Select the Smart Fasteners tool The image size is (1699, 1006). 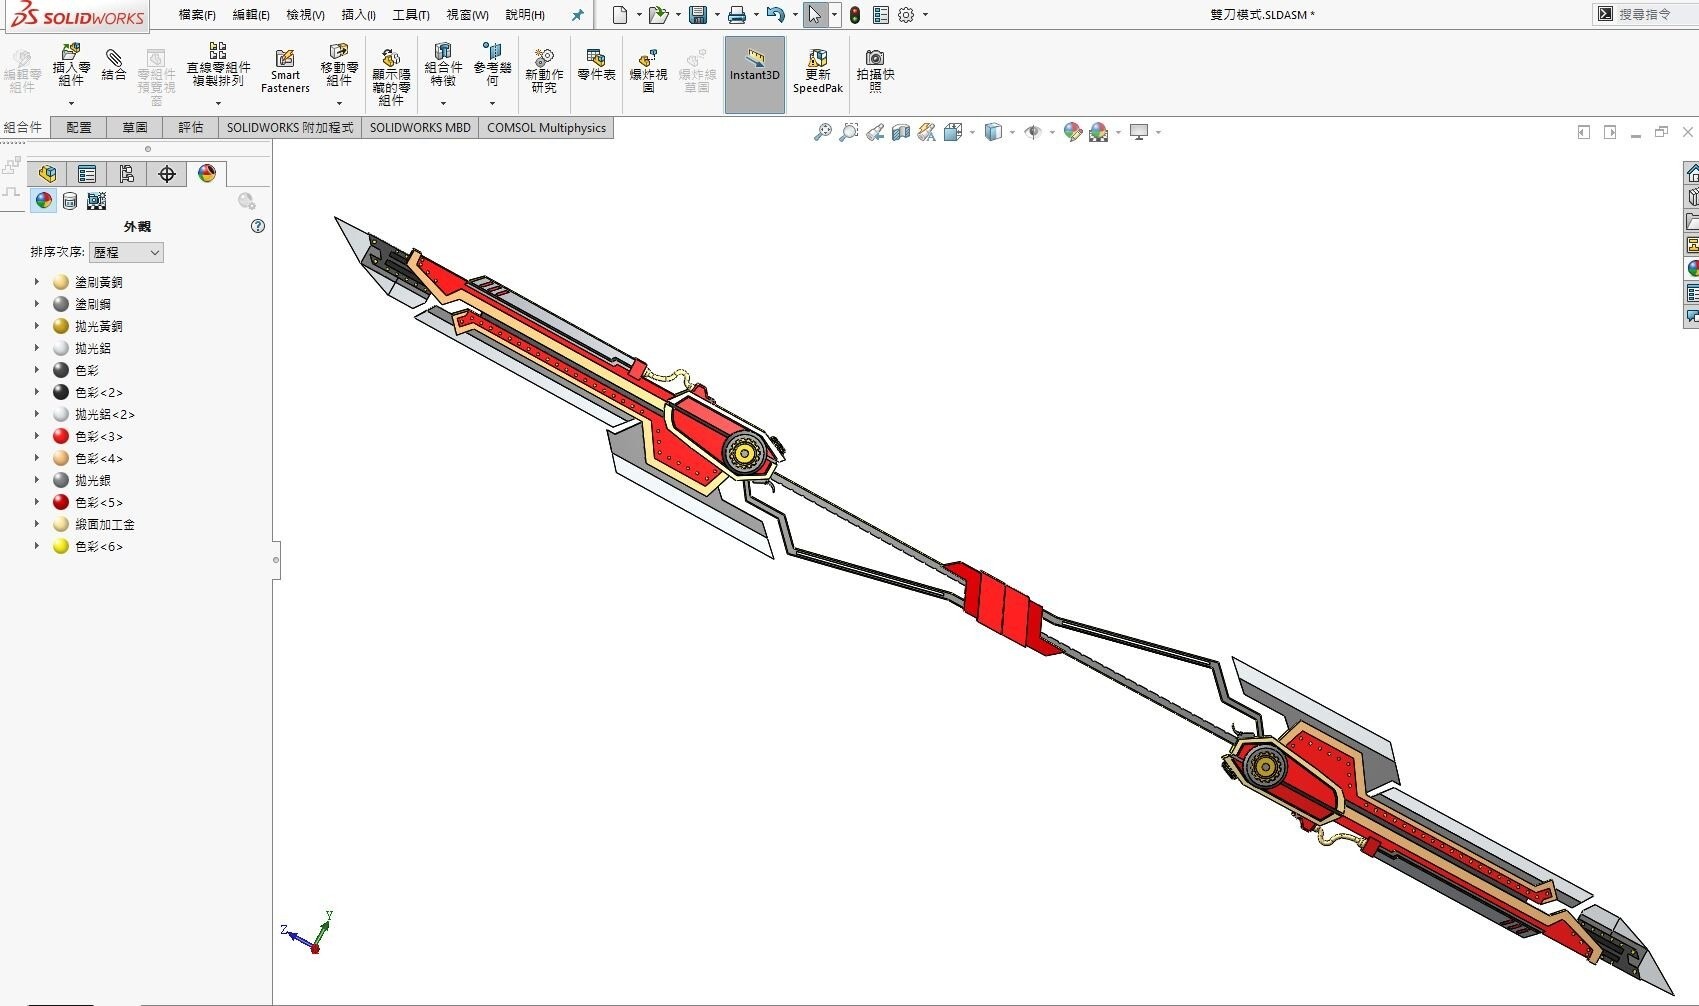[285, 70]
